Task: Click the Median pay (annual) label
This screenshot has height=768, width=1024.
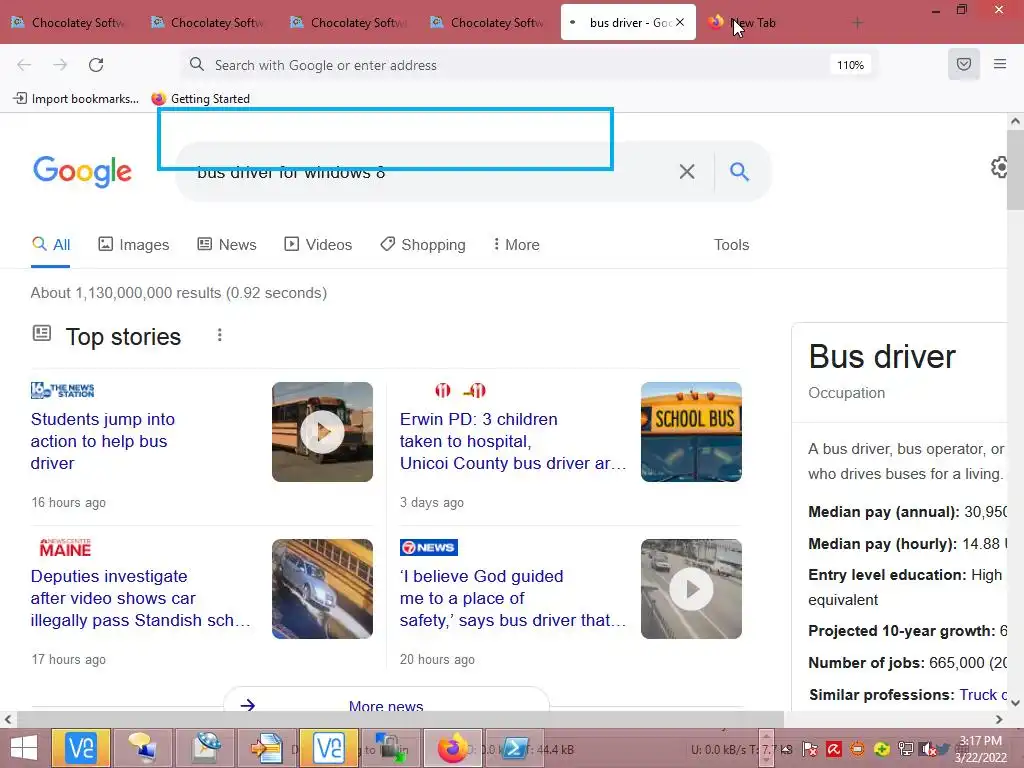Action: coord(884,511)
